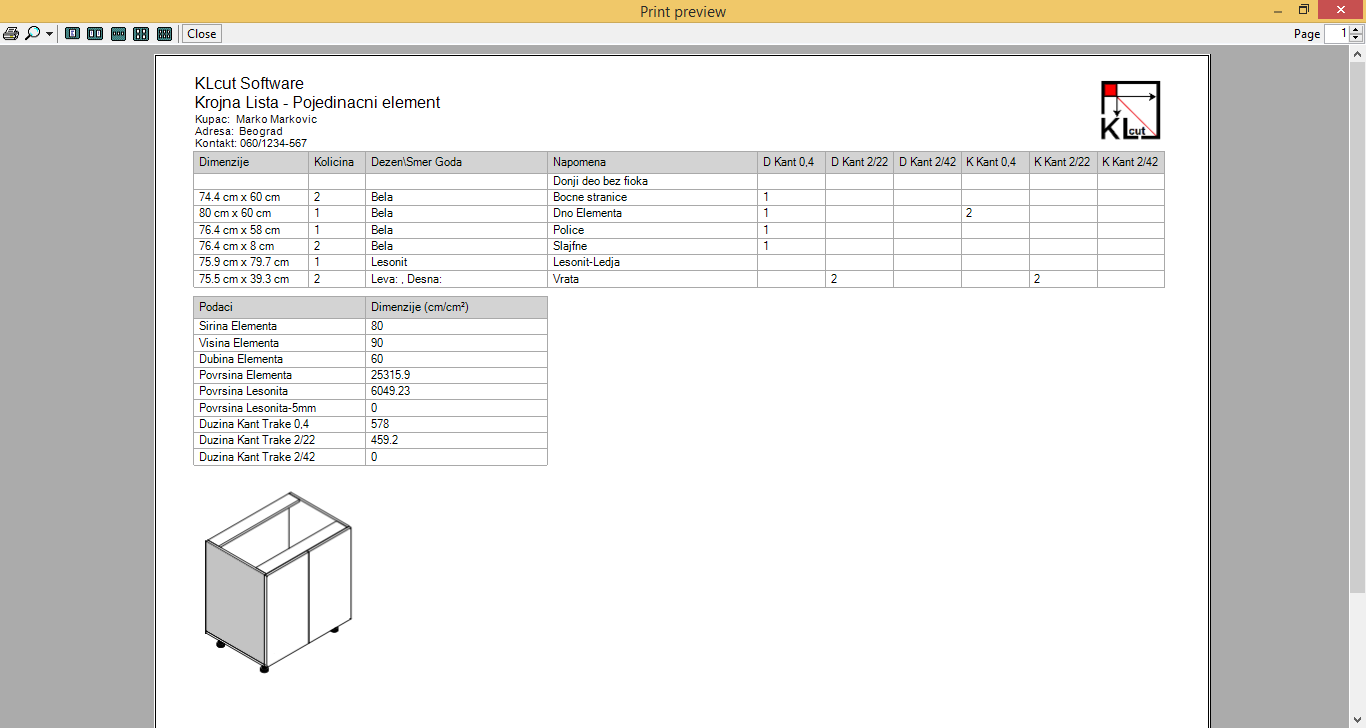The width and height of the screenshot is (1366, 728).
Task: Increase page number with up arrow
Action: (1355, 30)
